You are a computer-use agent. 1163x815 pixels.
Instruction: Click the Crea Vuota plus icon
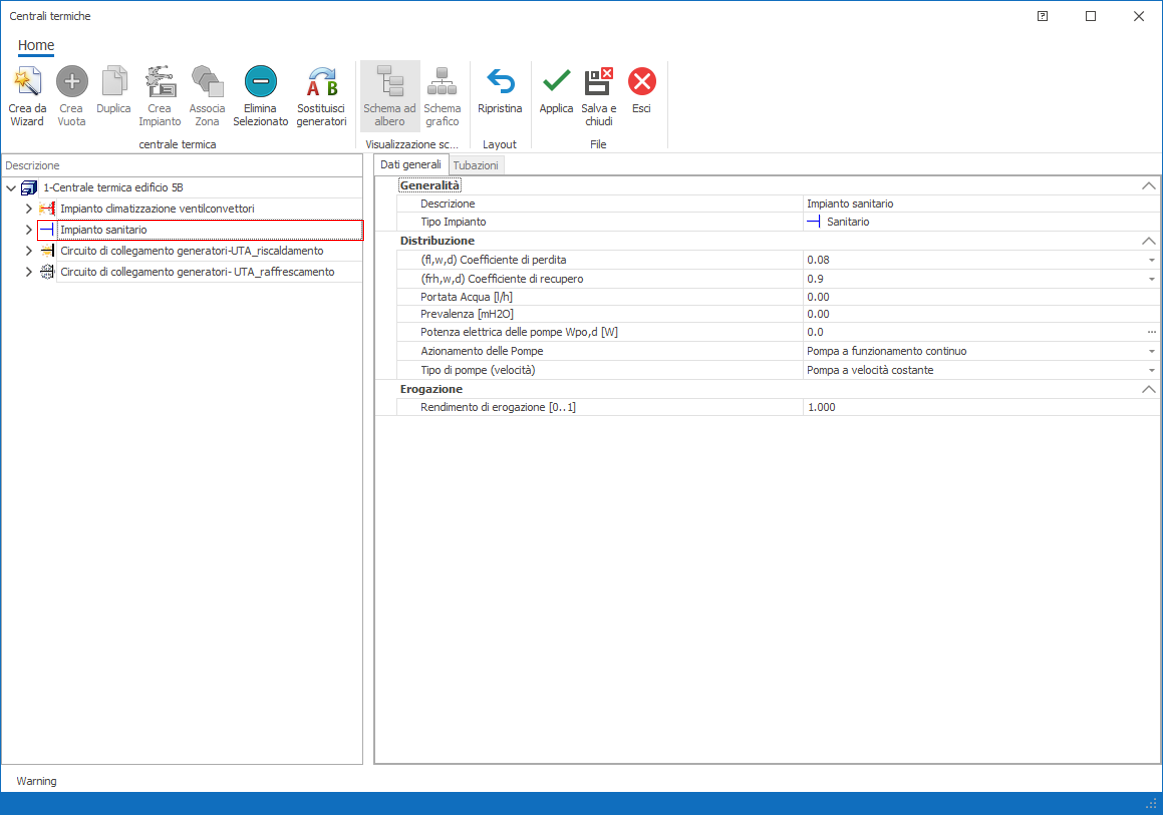(72, 82)
